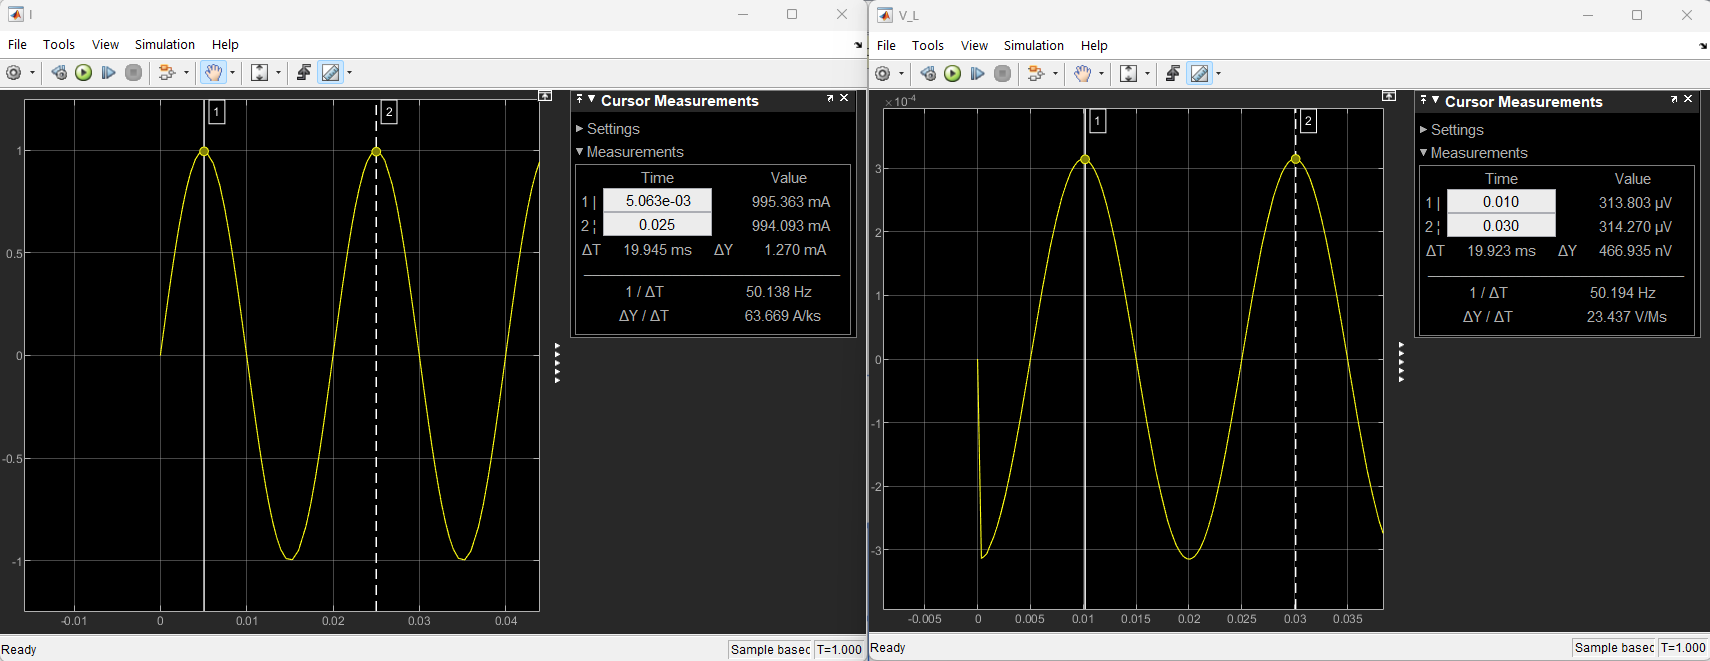Open measurements dropdown arrow in I window

349,72
